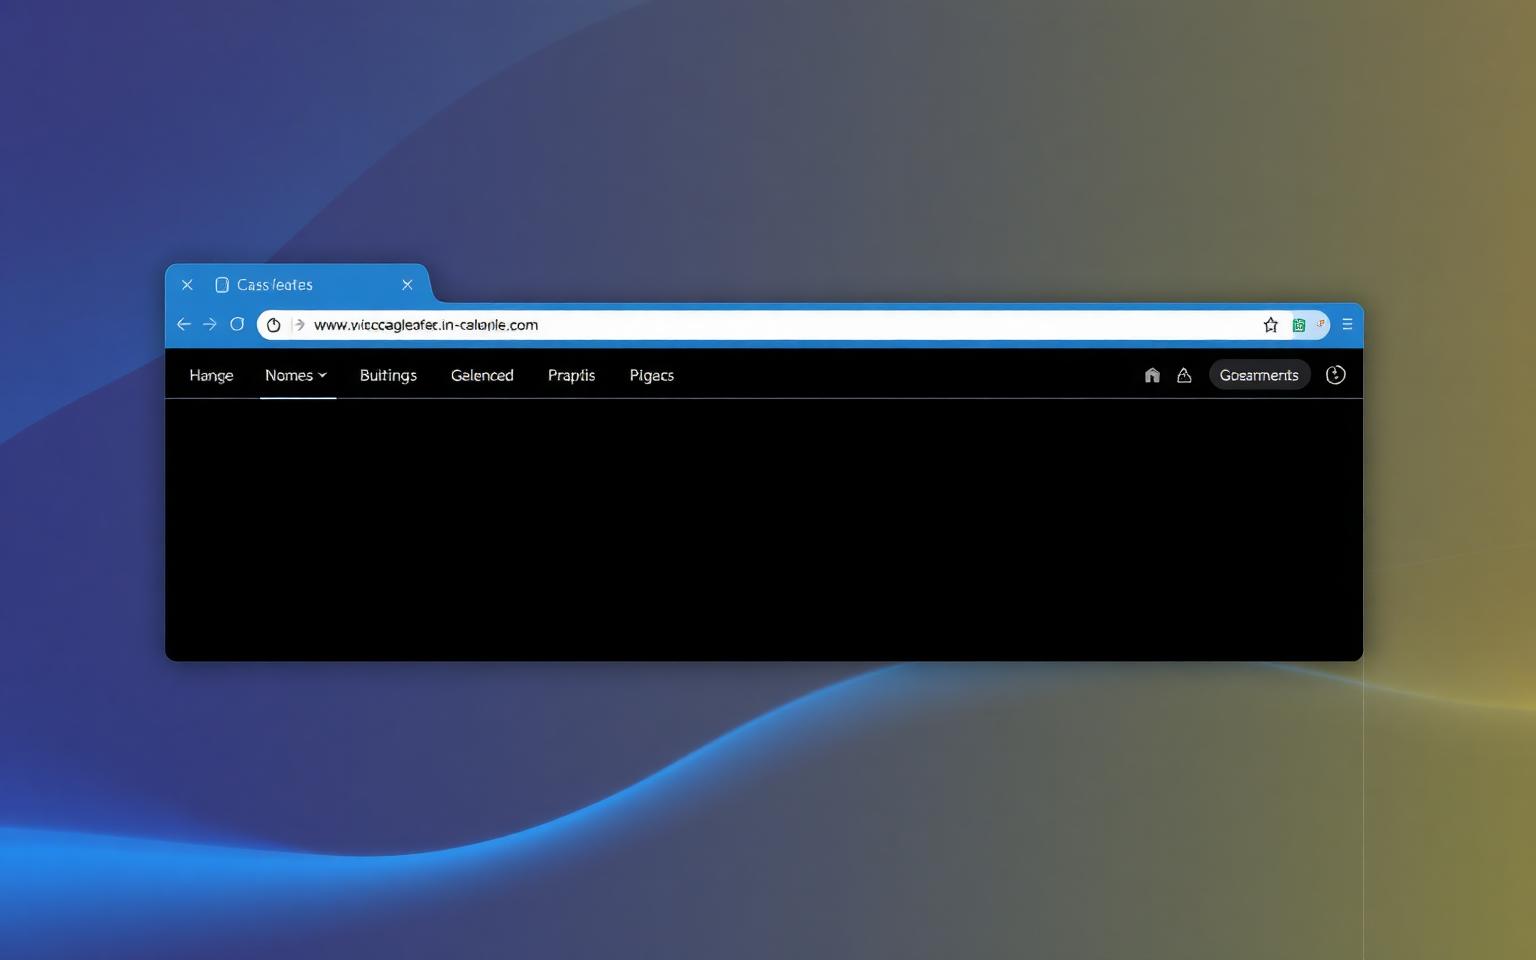This screenshot has width=1536, height=960.
Task: Open the Hange menu item
Action: tap(211, 375)
